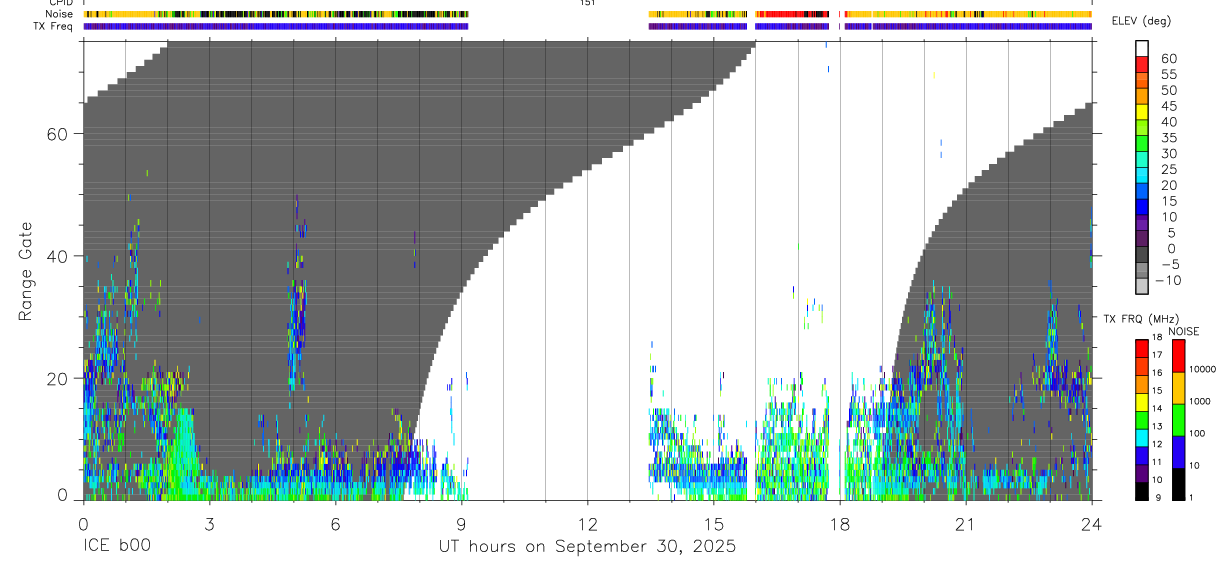Click the 'NOISE' colorbar title
The width and height of the screenshot is (1228, 567).
tap(1183, 331)
